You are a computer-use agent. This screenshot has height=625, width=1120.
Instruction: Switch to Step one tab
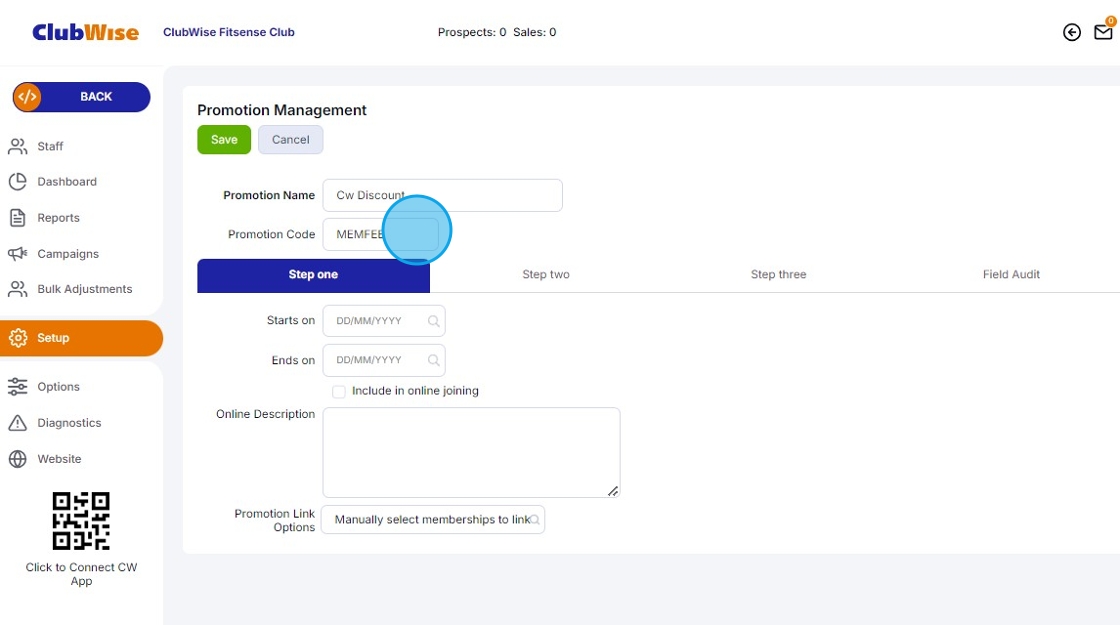tap(313, 275)
